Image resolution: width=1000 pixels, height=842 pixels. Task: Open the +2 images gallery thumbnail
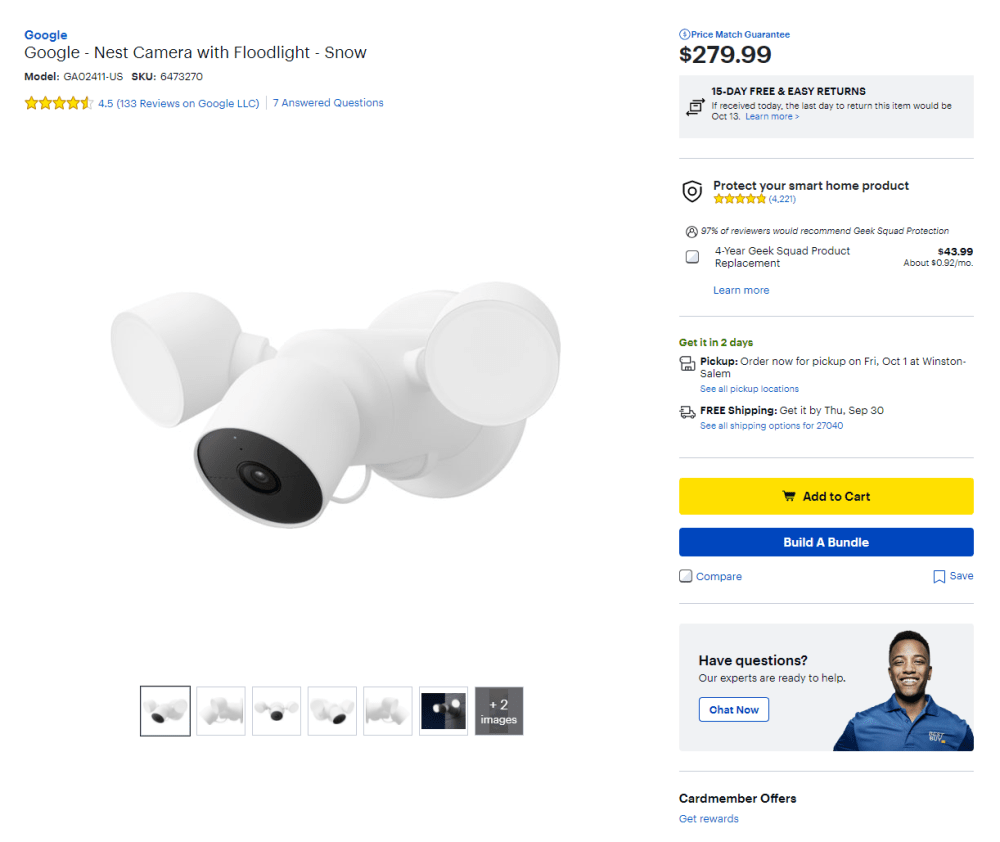pyautogui.click(x=499, y=711)
